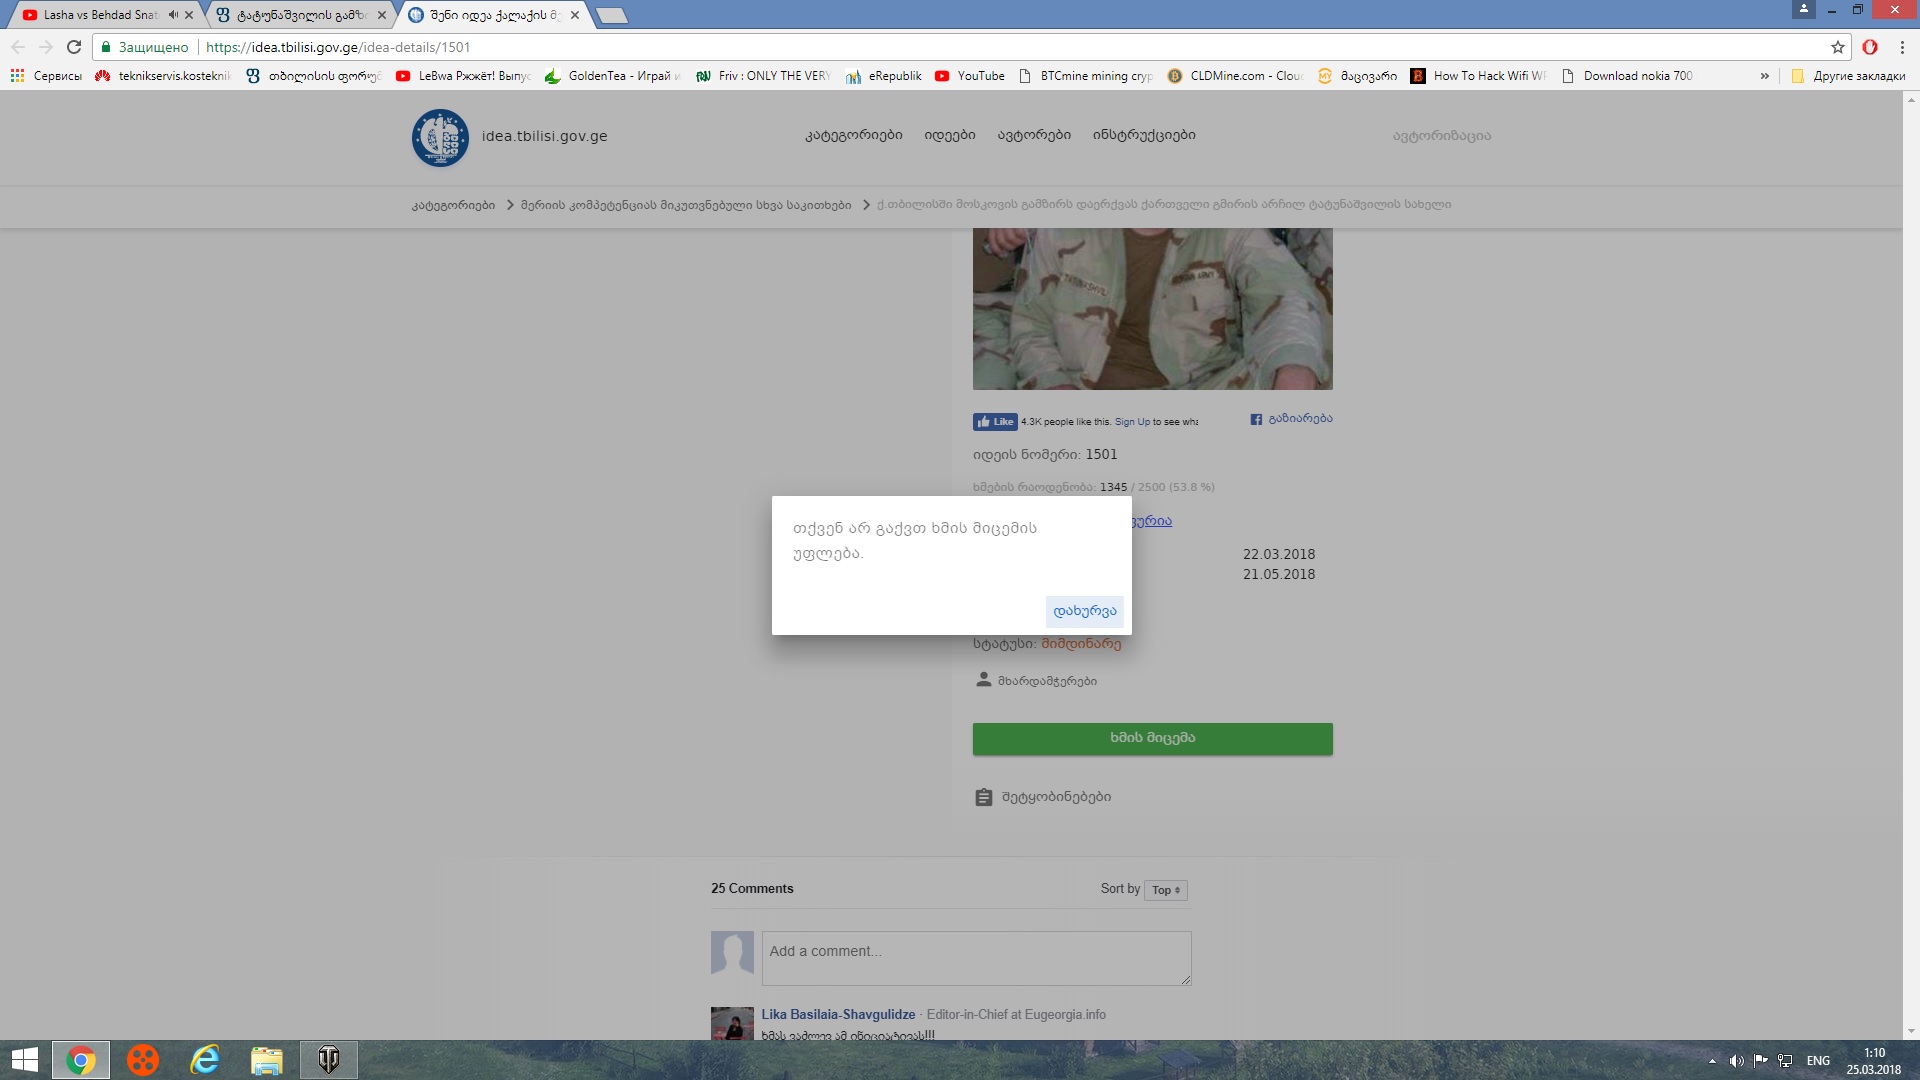1920x1080 pixels.
Task: Click the Facebook Like thumbs-up button
Action: 995,422
